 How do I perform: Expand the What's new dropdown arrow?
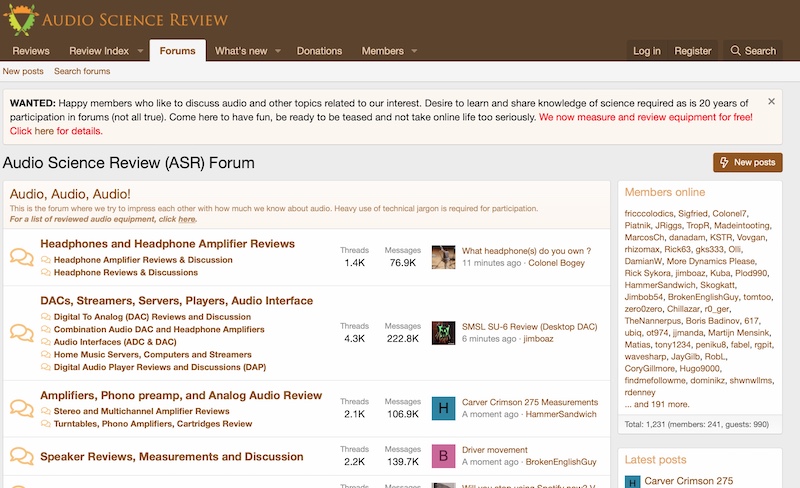pyautogui.click(x=278, y=51)
